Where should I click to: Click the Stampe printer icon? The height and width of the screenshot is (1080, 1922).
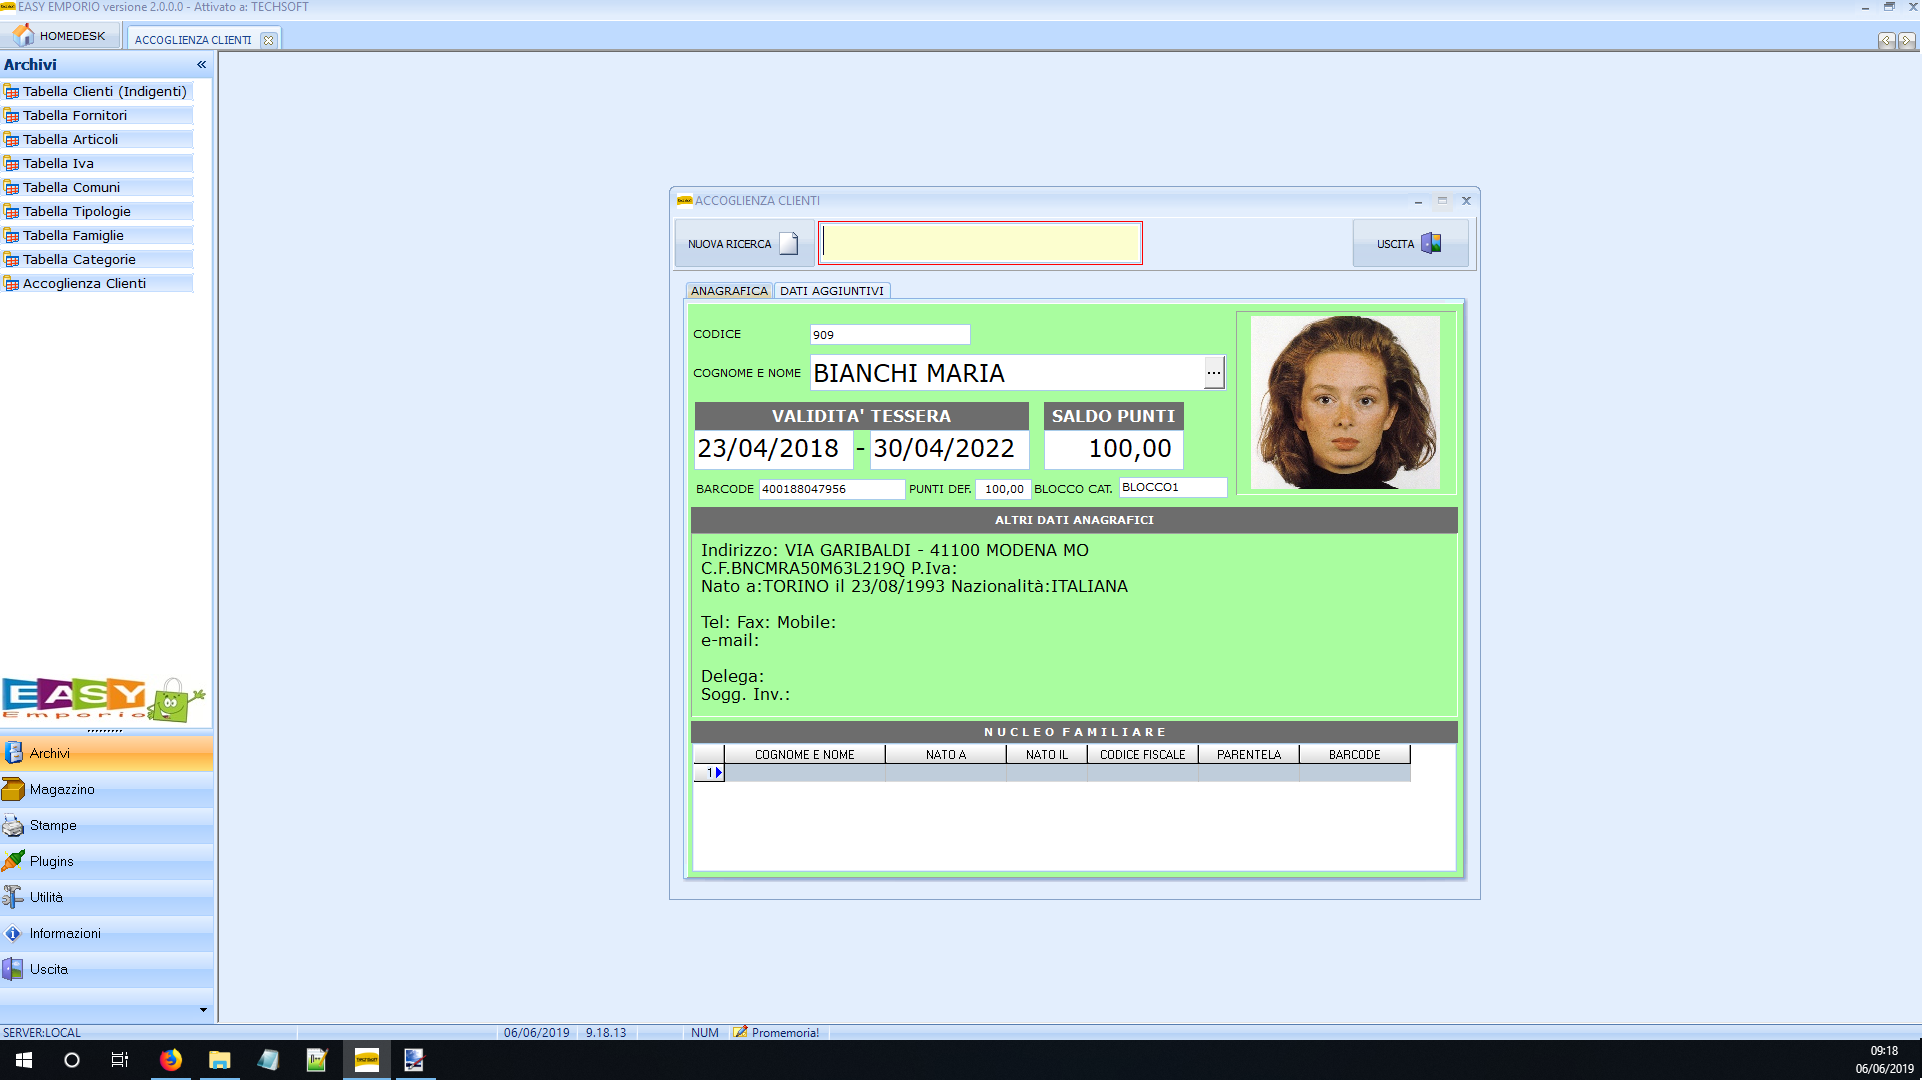click(x=13, y=825)
